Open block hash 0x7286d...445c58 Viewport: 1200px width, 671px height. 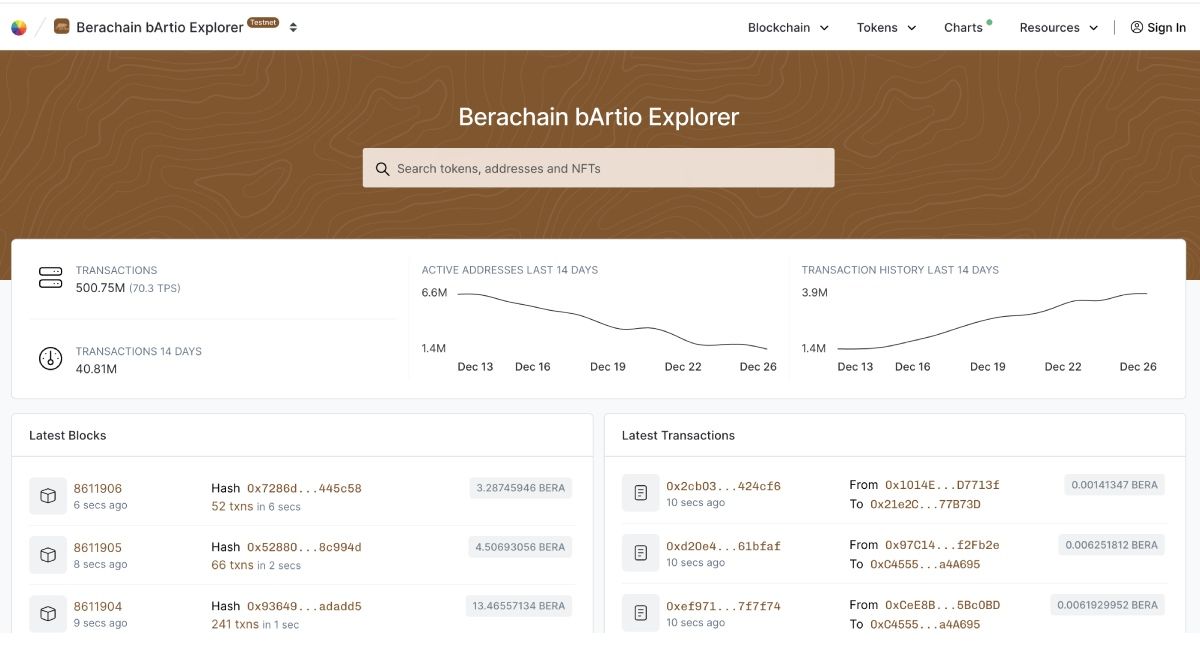[304, 489]
